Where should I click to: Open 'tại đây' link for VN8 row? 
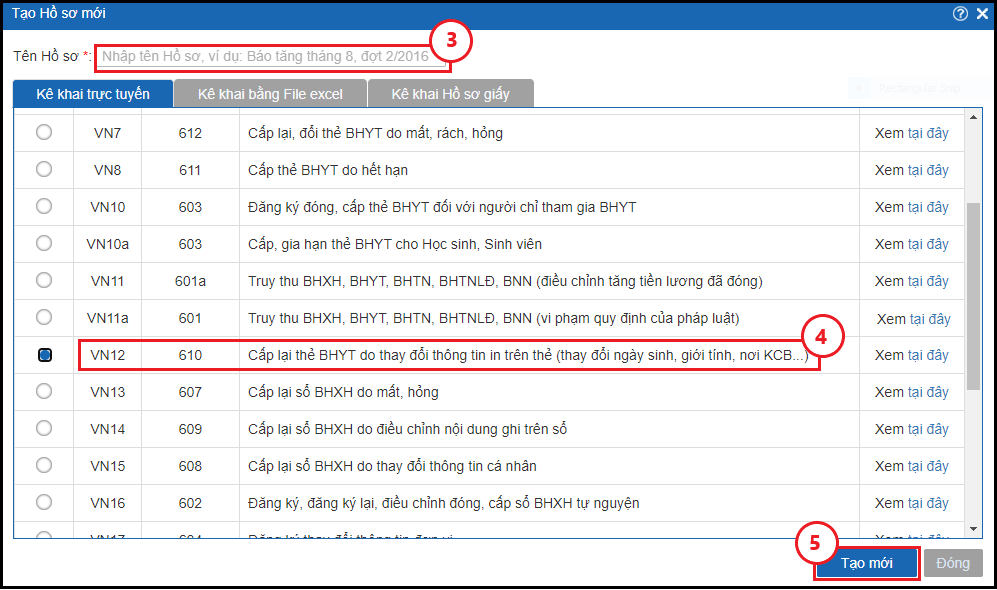[x=928, y=170]
